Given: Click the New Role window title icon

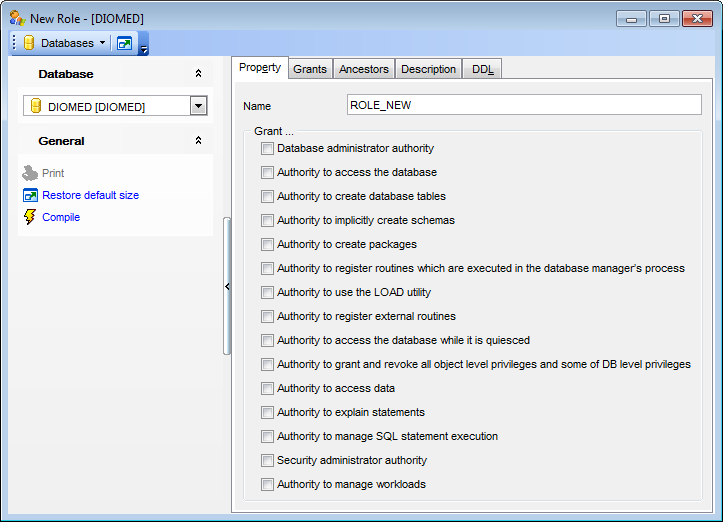Looking at the screenshot, I should pos(18,18).
